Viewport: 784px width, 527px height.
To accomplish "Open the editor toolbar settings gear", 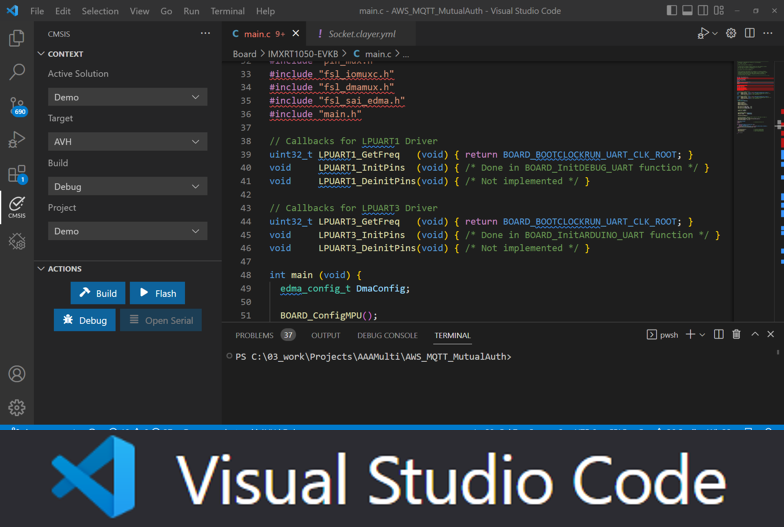I will tap(731, 34).
